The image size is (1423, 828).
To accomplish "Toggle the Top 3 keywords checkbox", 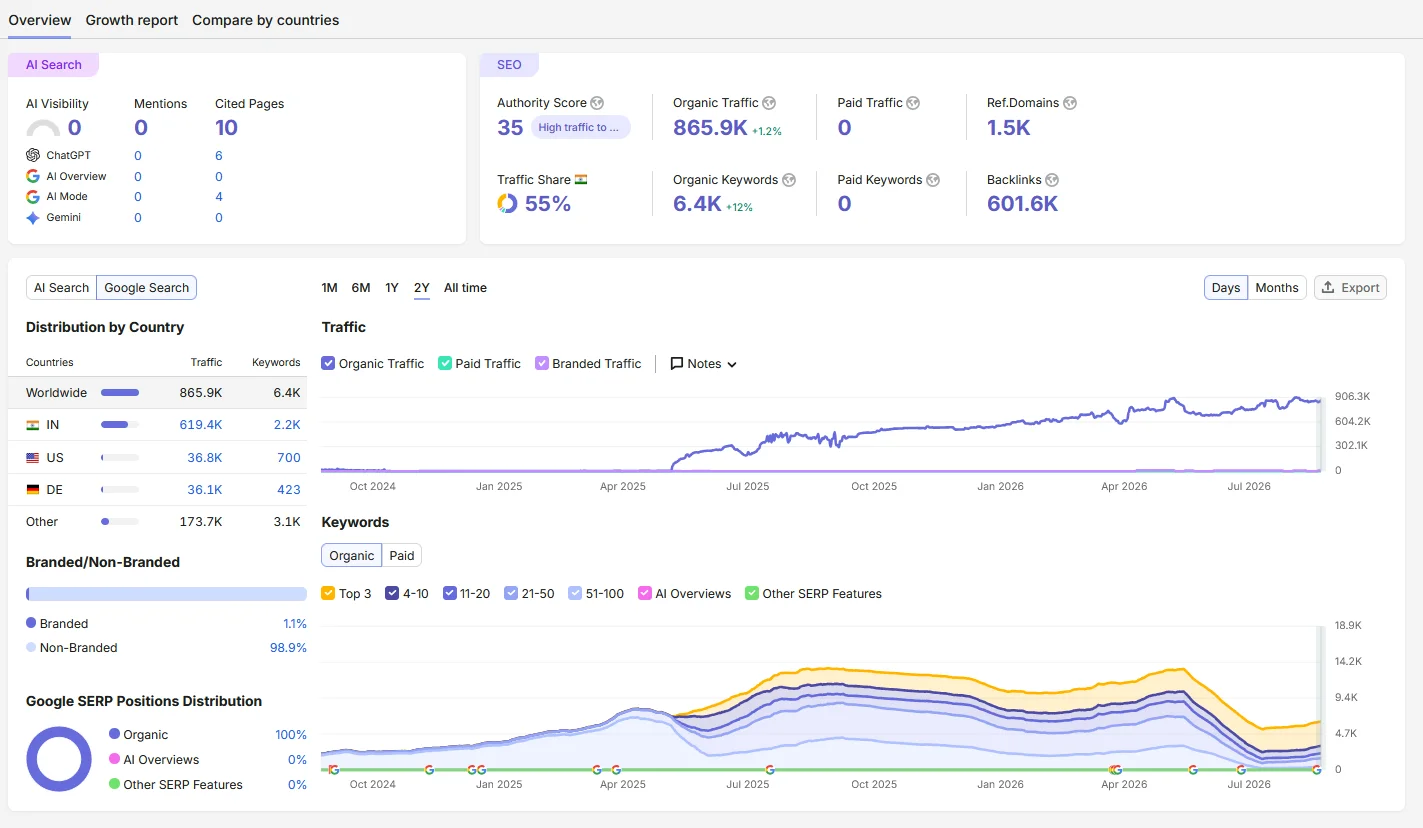I will pos(328,593).
